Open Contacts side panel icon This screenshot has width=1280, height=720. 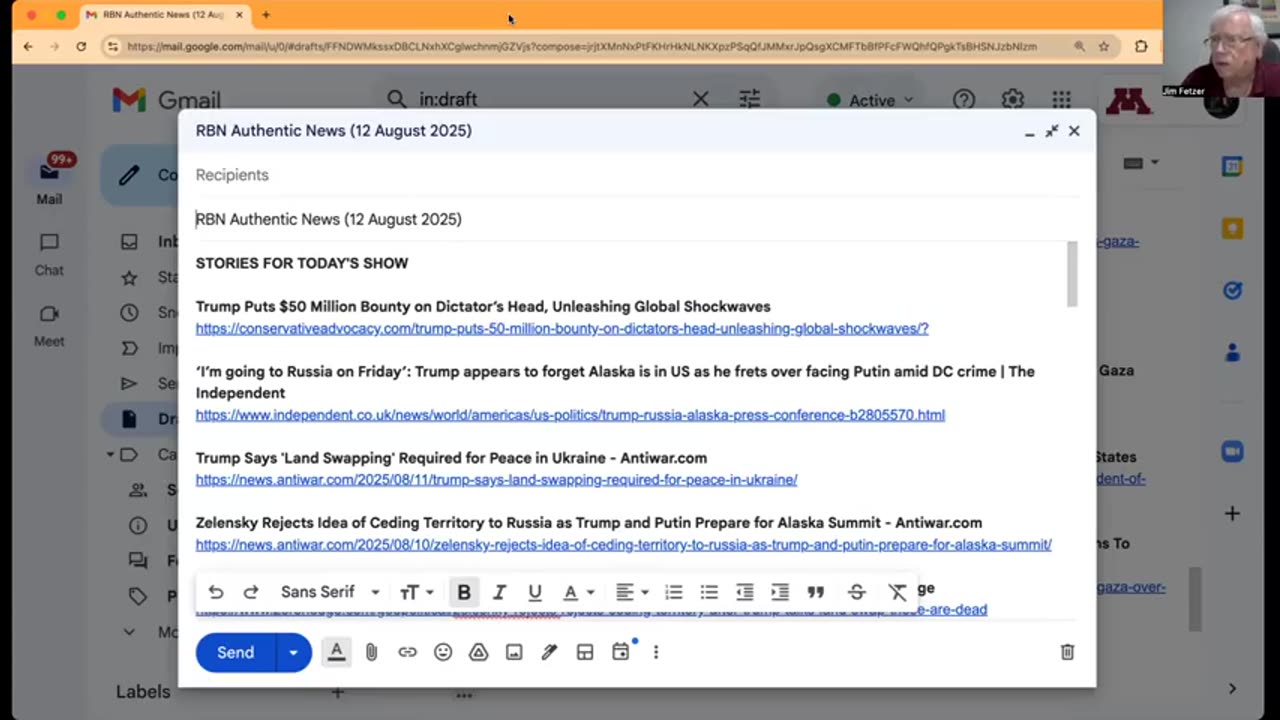coord(1232,352)
